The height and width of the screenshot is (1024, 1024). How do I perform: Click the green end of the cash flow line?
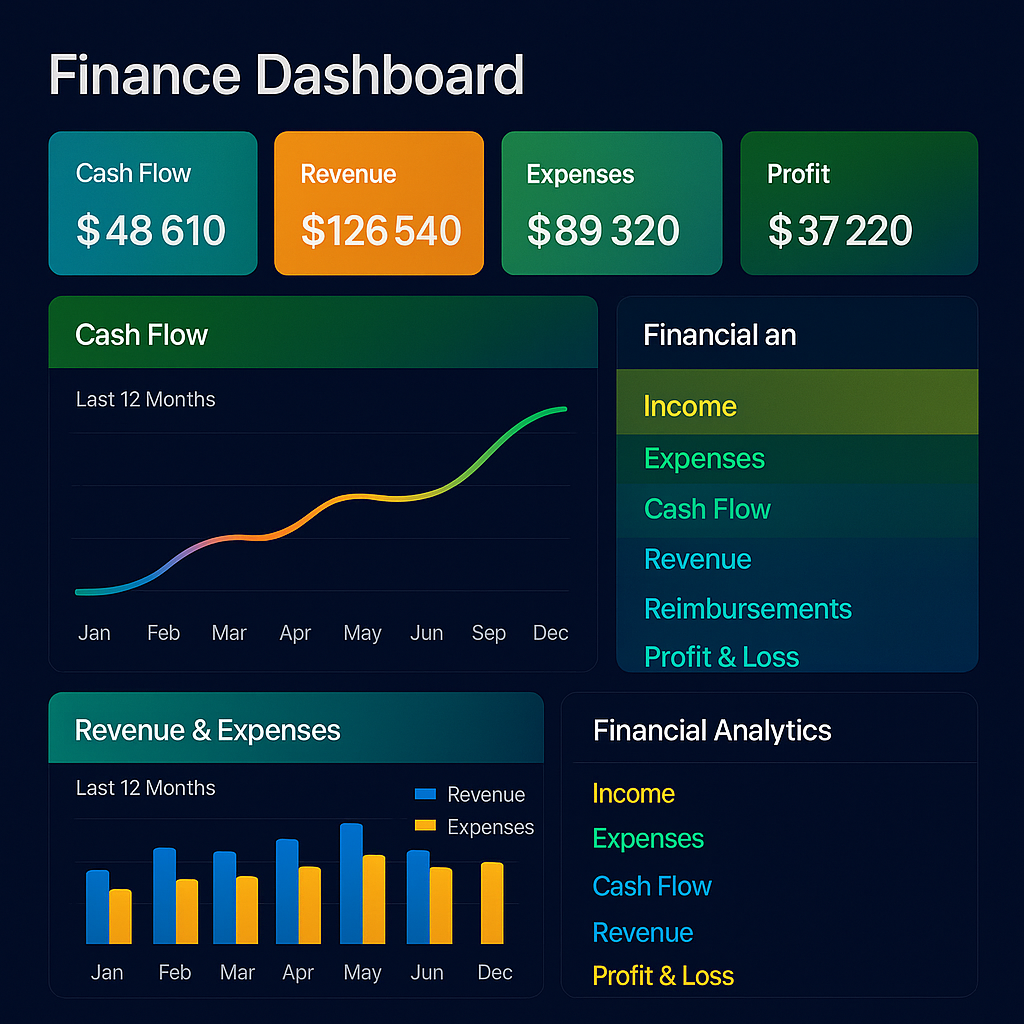tap(560, 409)
